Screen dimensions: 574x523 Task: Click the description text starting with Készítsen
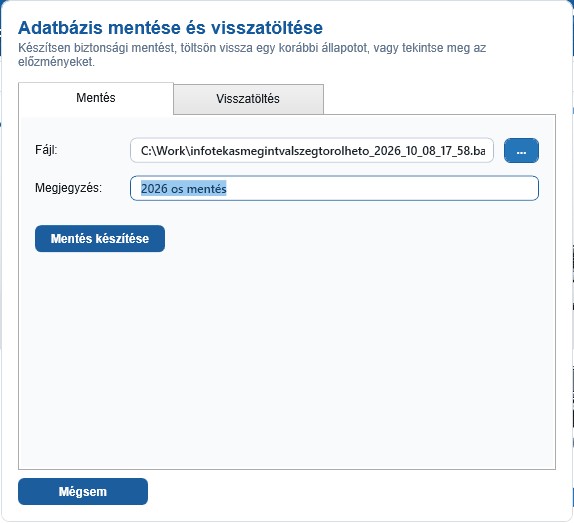(252, 55)
